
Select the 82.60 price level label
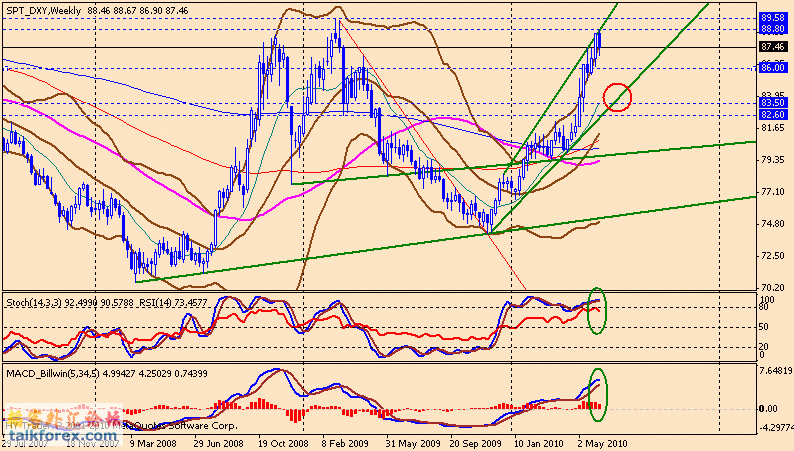tap(772, 115)
